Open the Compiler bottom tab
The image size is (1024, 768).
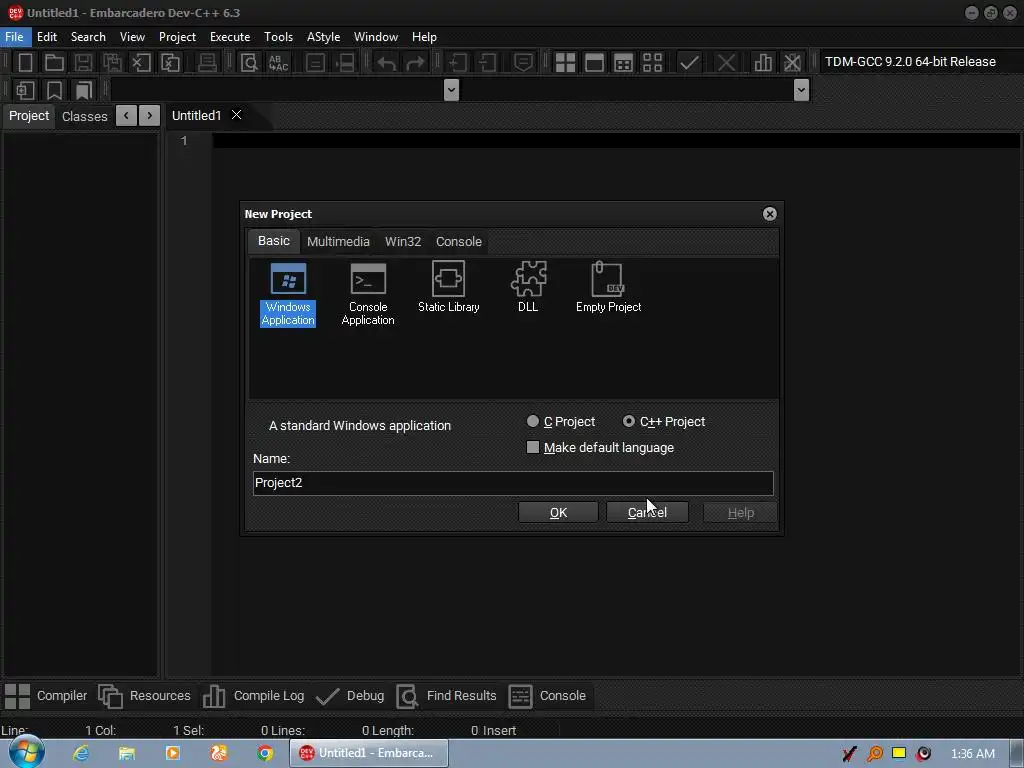click(x=46, y=696)
